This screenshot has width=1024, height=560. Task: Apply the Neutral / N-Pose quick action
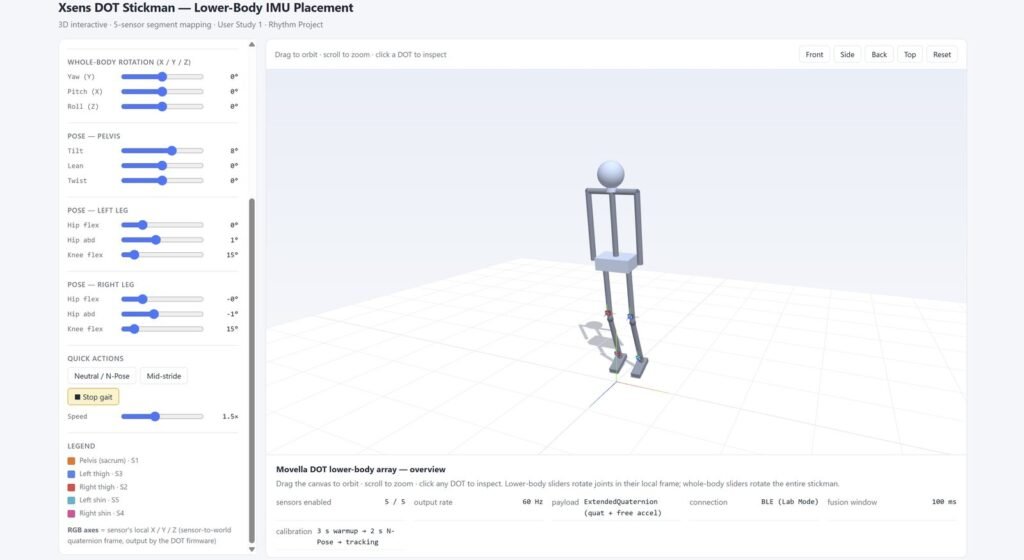pos(102,376)
